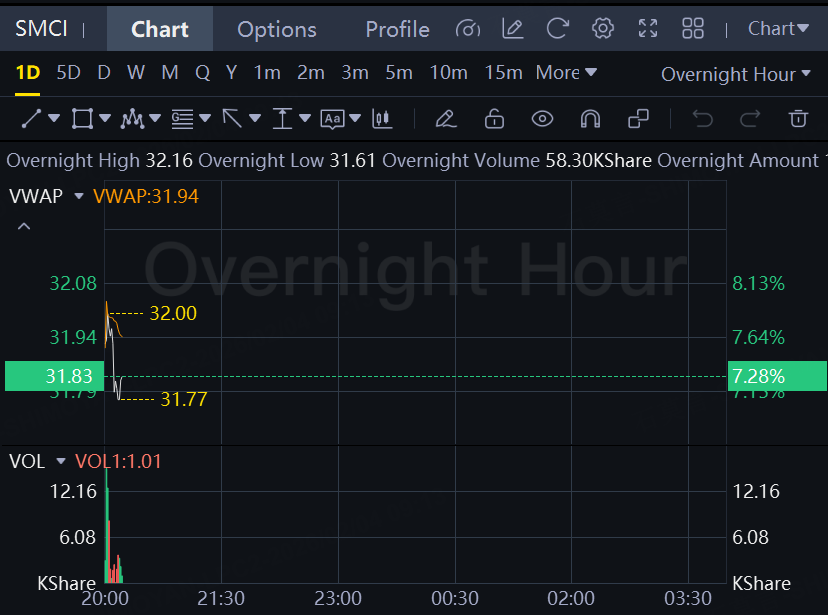The width and height of the screenshot is (828, 615).
Task: Open the VWAP indicator dropdown
Action: (79, 196)
